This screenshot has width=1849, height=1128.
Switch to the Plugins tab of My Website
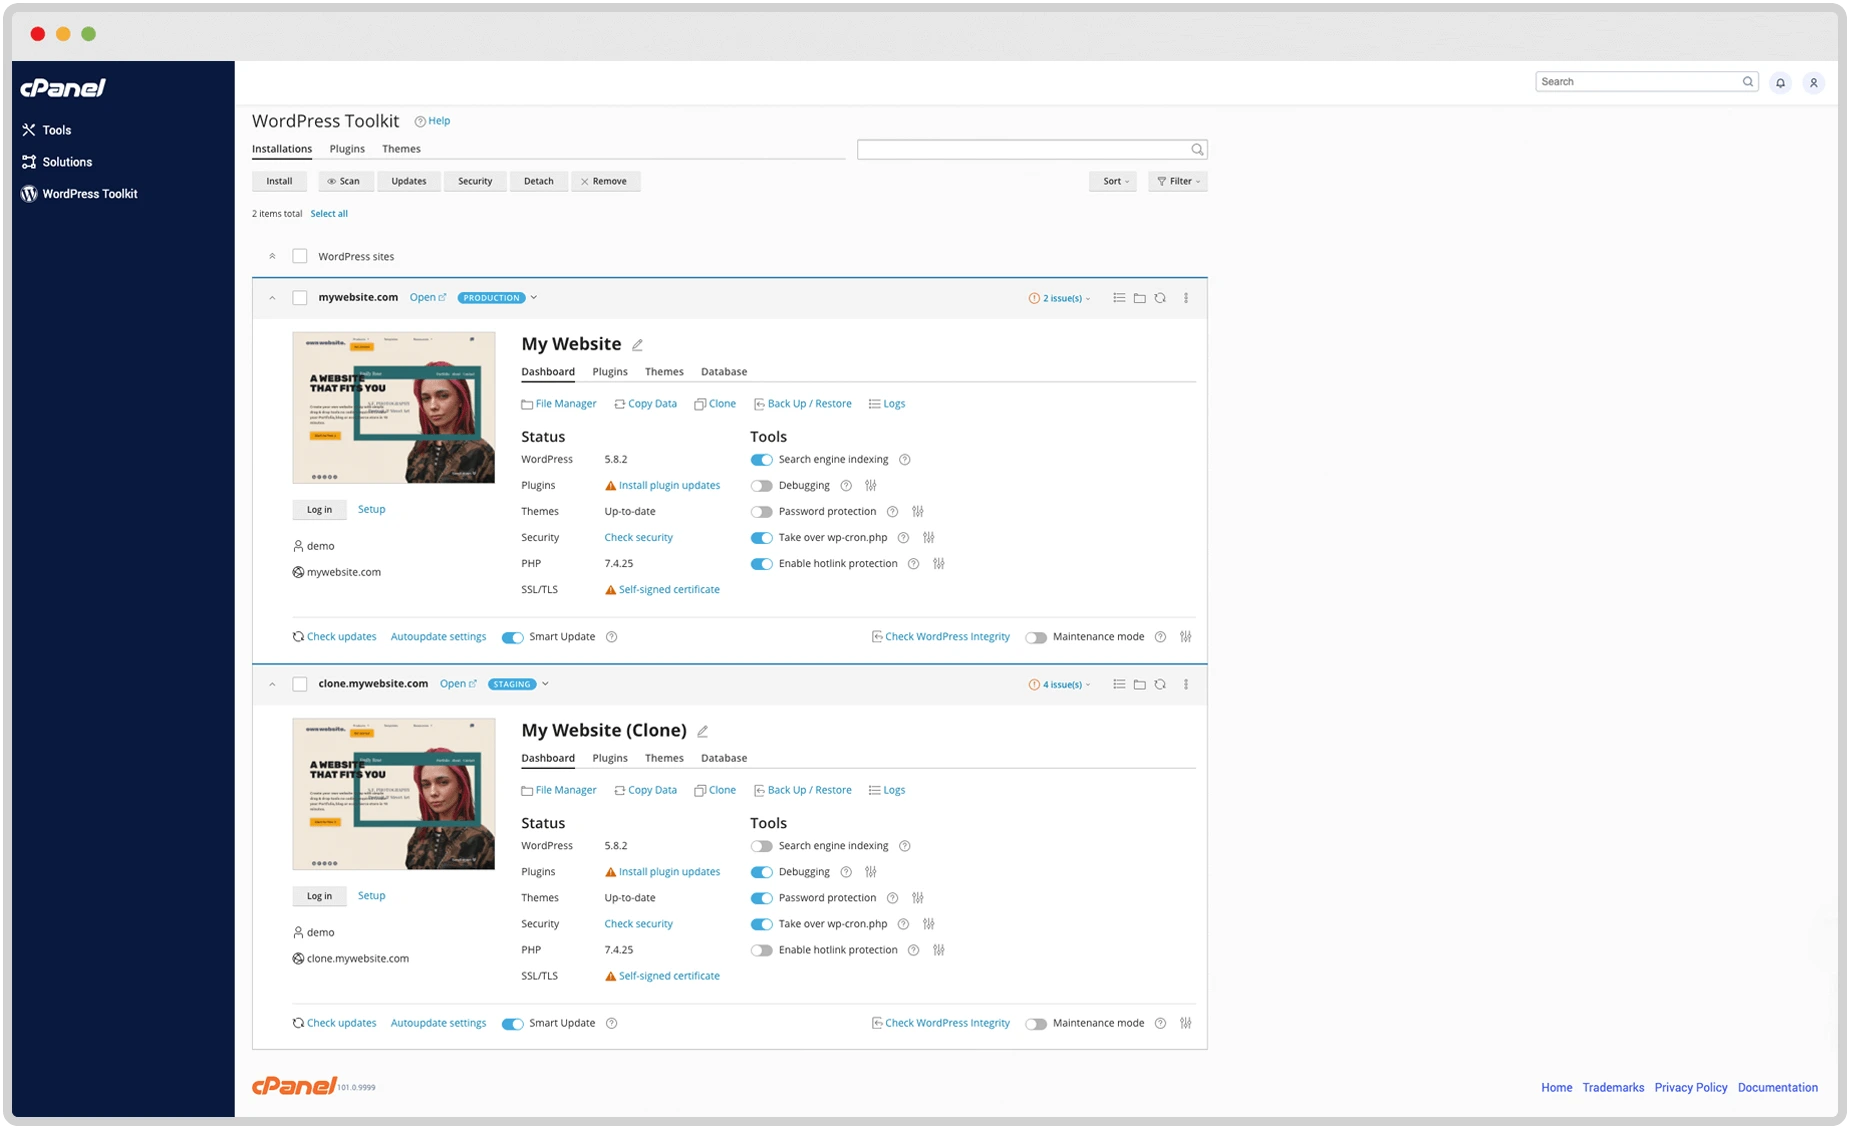(609, 371)
